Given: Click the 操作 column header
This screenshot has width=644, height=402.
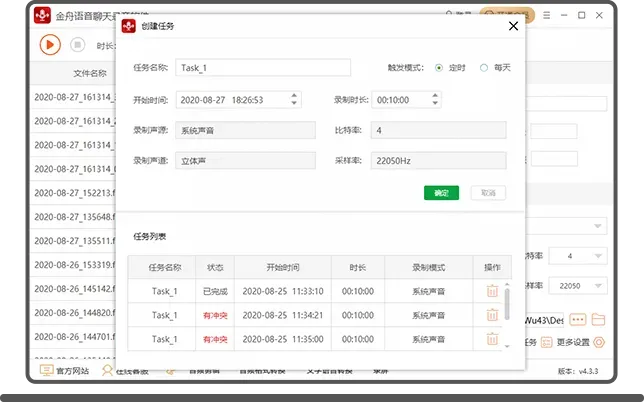Looking at the screenshot, I should click(x=492, y=267).
